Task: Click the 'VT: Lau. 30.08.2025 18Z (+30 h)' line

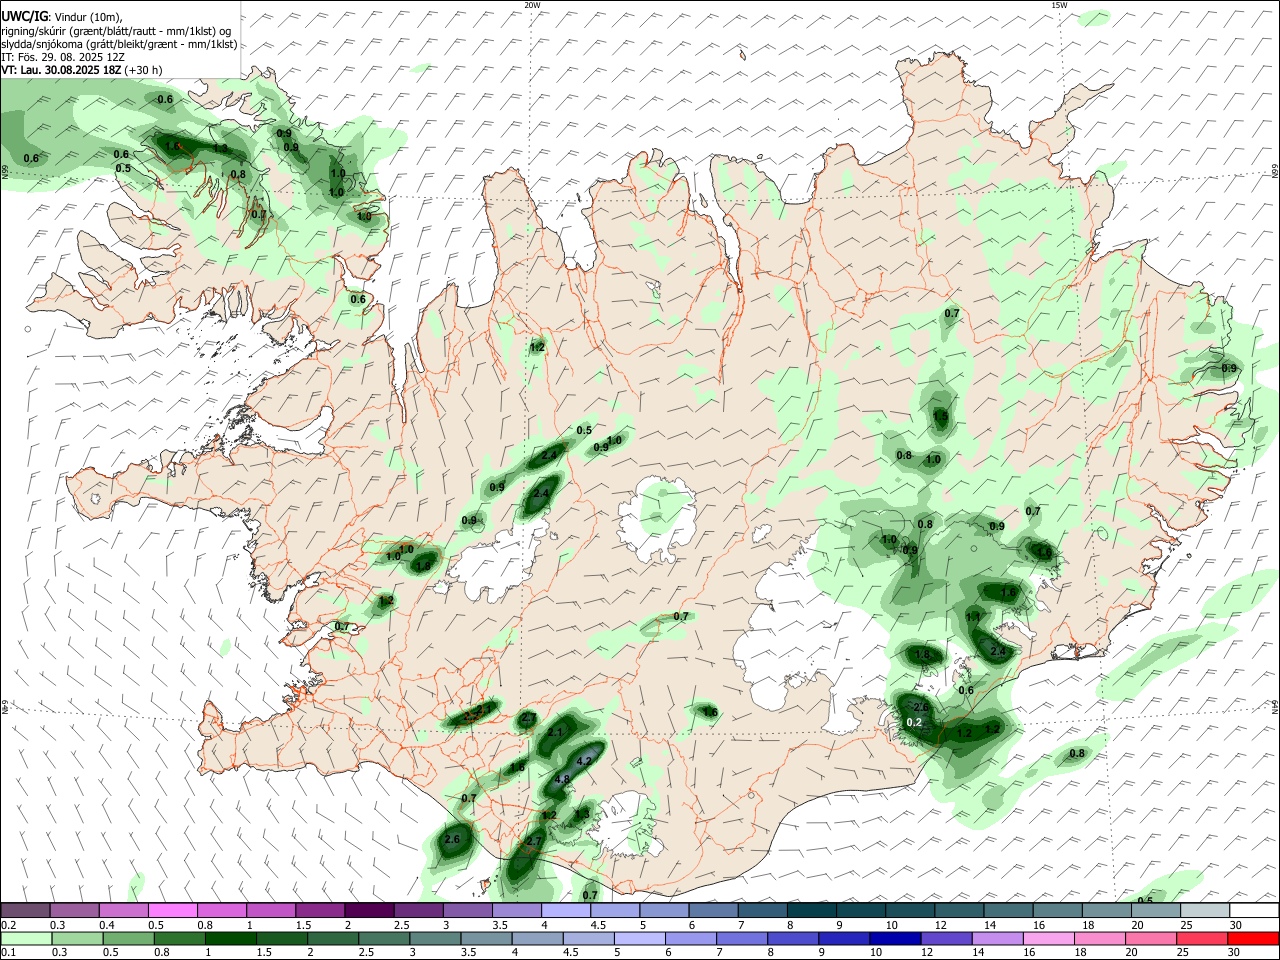Action: (x=82, y=70)
